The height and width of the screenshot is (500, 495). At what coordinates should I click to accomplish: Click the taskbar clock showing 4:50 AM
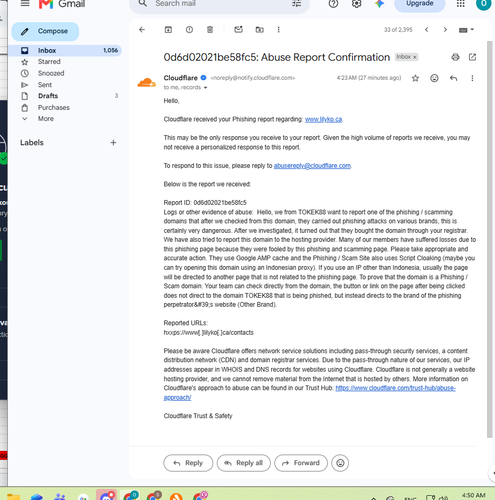(474, 495)
